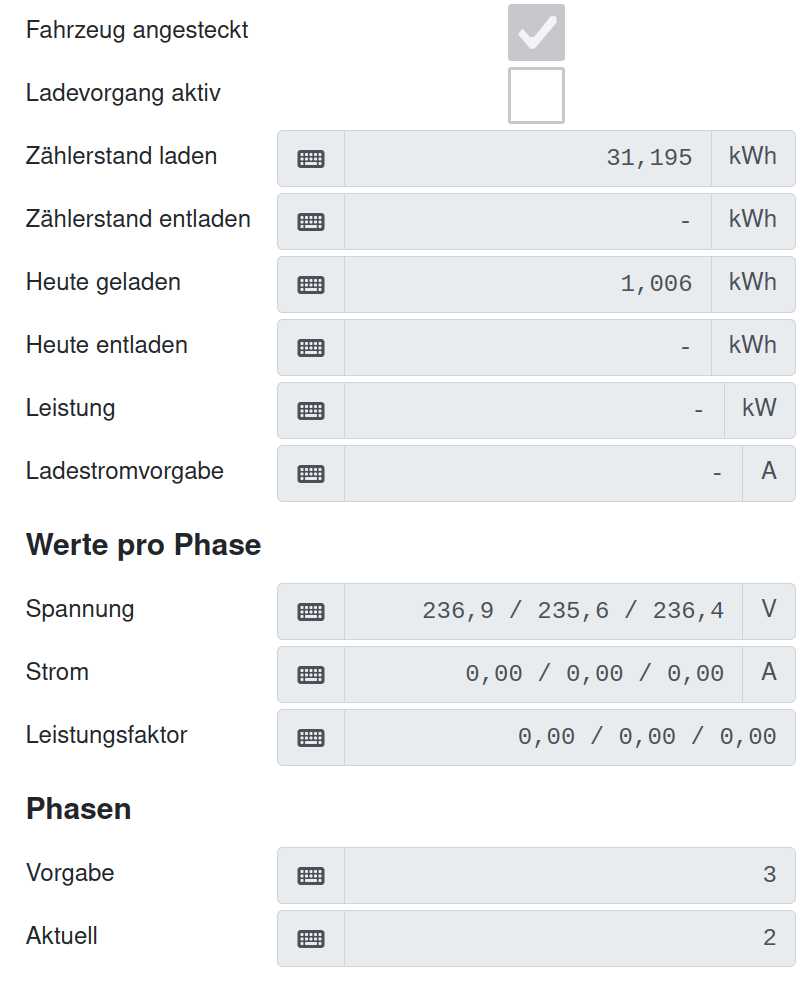Screen dimensions: 808x983
Task: Click the Strom per-phase current field
Action: click(x=543, y=674)
